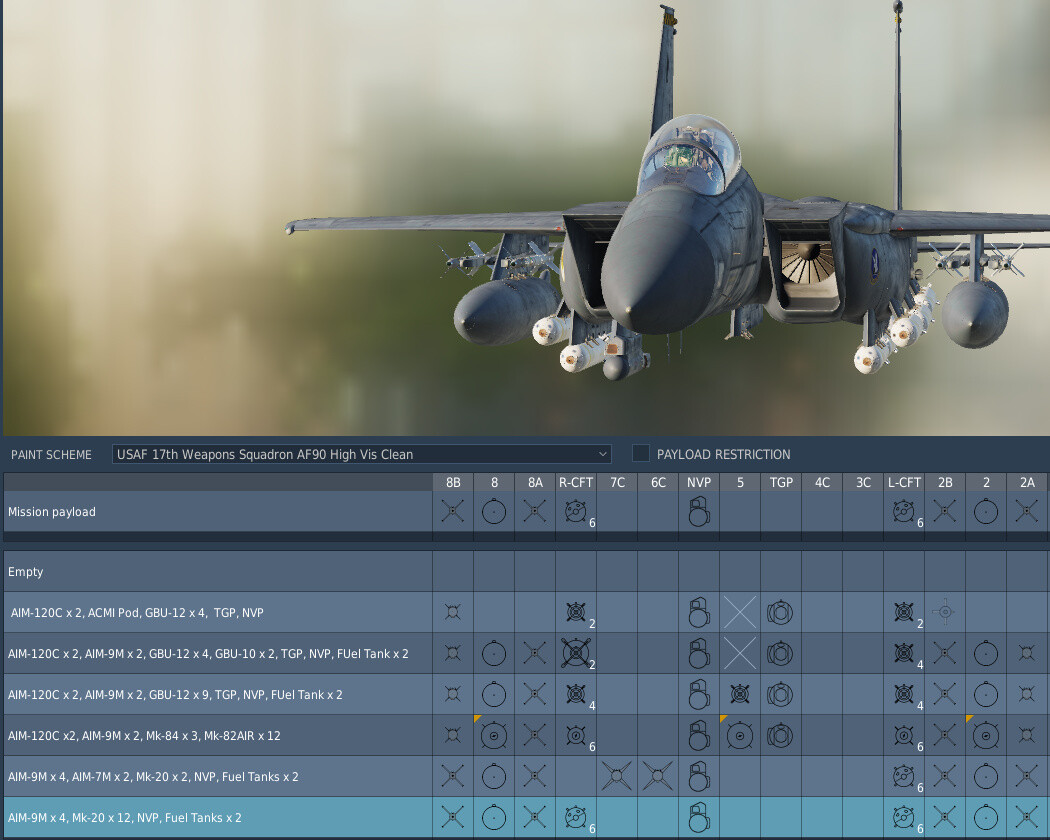Image resolution: width=1050 pixels, height=840 pixels.
Task: Click AIM-7M row's L-CFT Mk-20 icon
Action: click(x=904, y=776)
